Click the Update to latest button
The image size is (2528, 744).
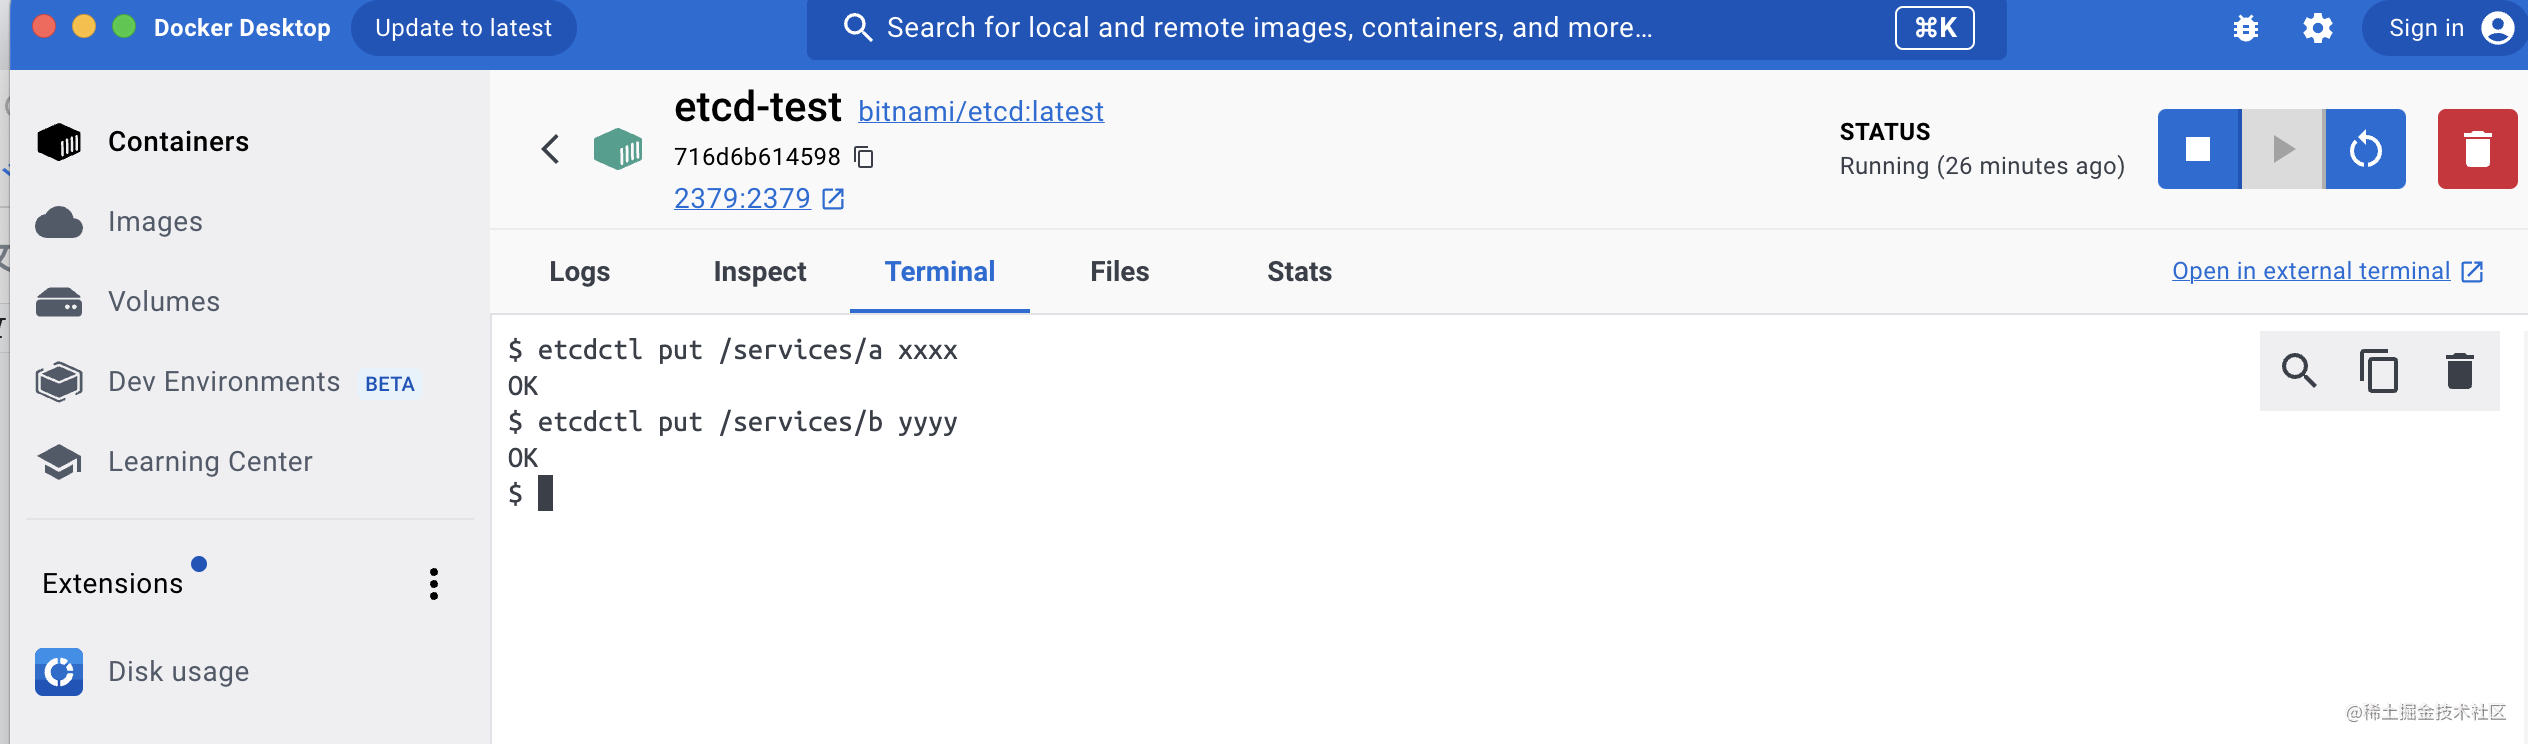[463, 28]
